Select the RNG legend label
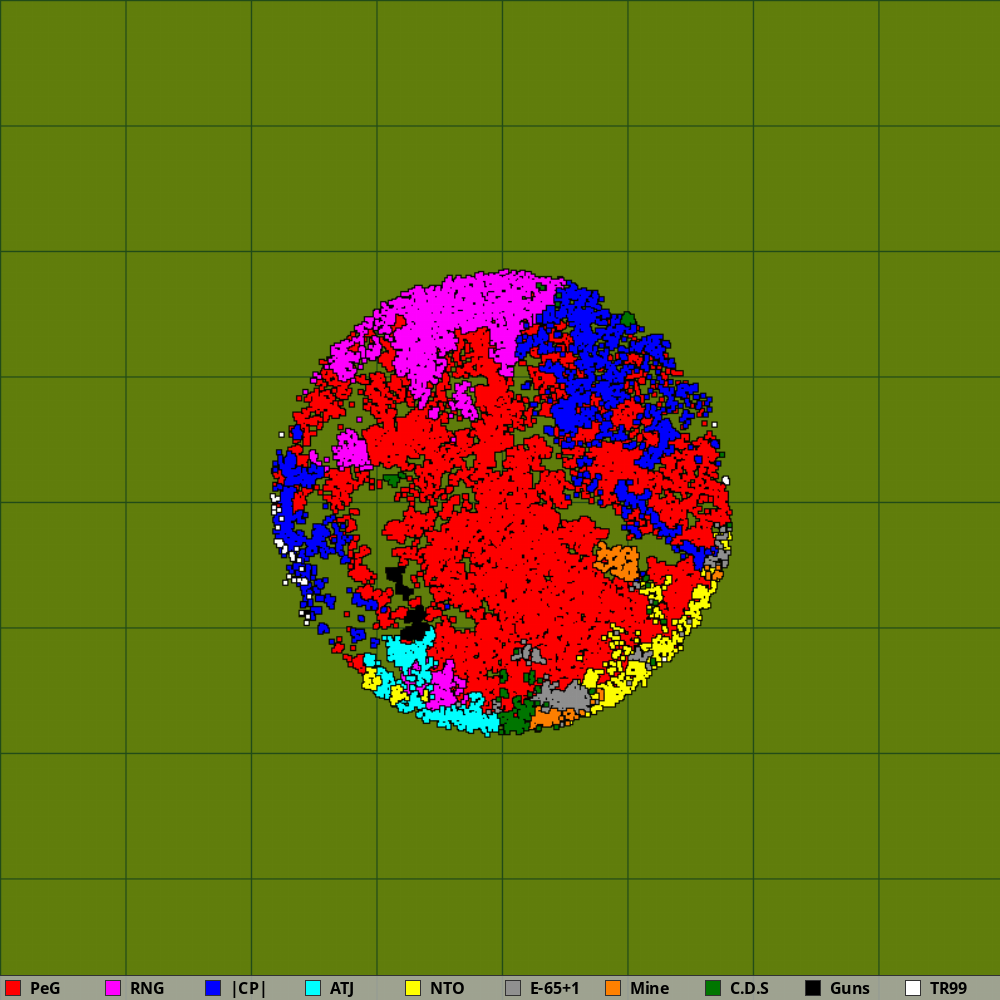1000x1000 pixels. [147, 988]
